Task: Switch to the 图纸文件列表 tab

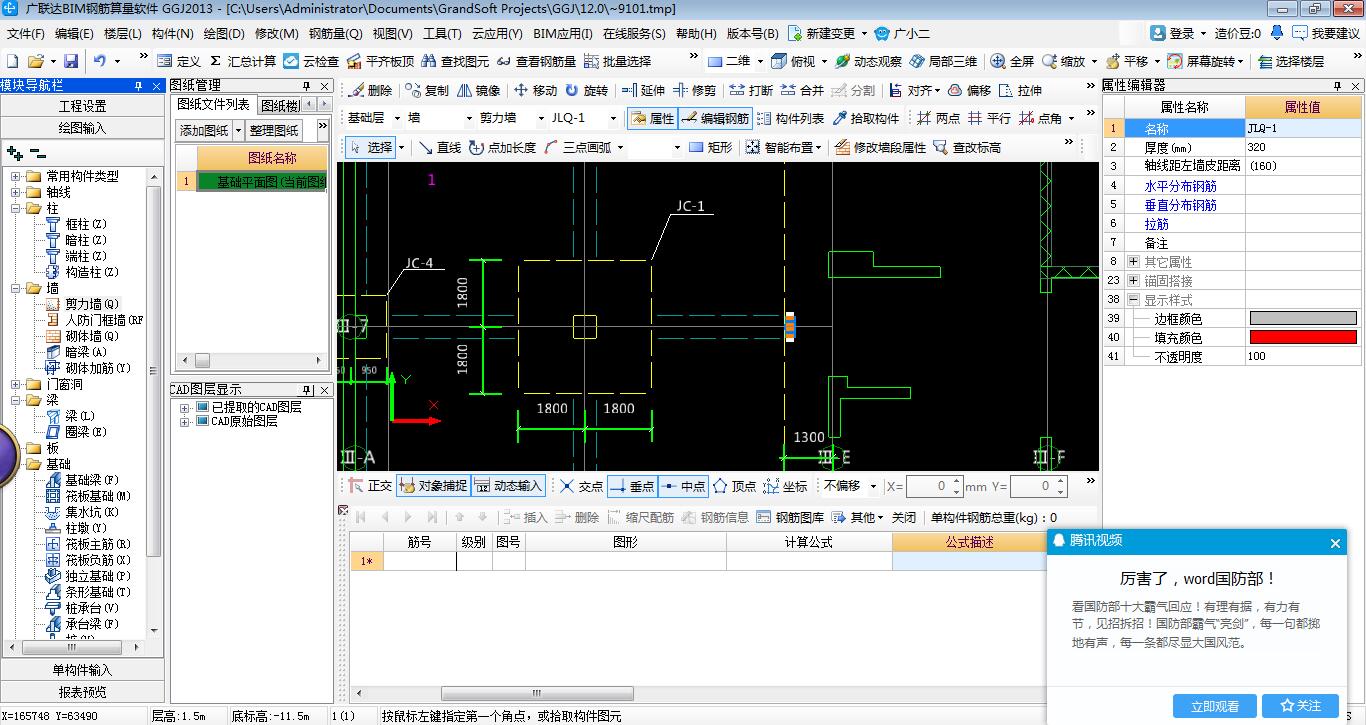Action: click(x=214, y=104)
